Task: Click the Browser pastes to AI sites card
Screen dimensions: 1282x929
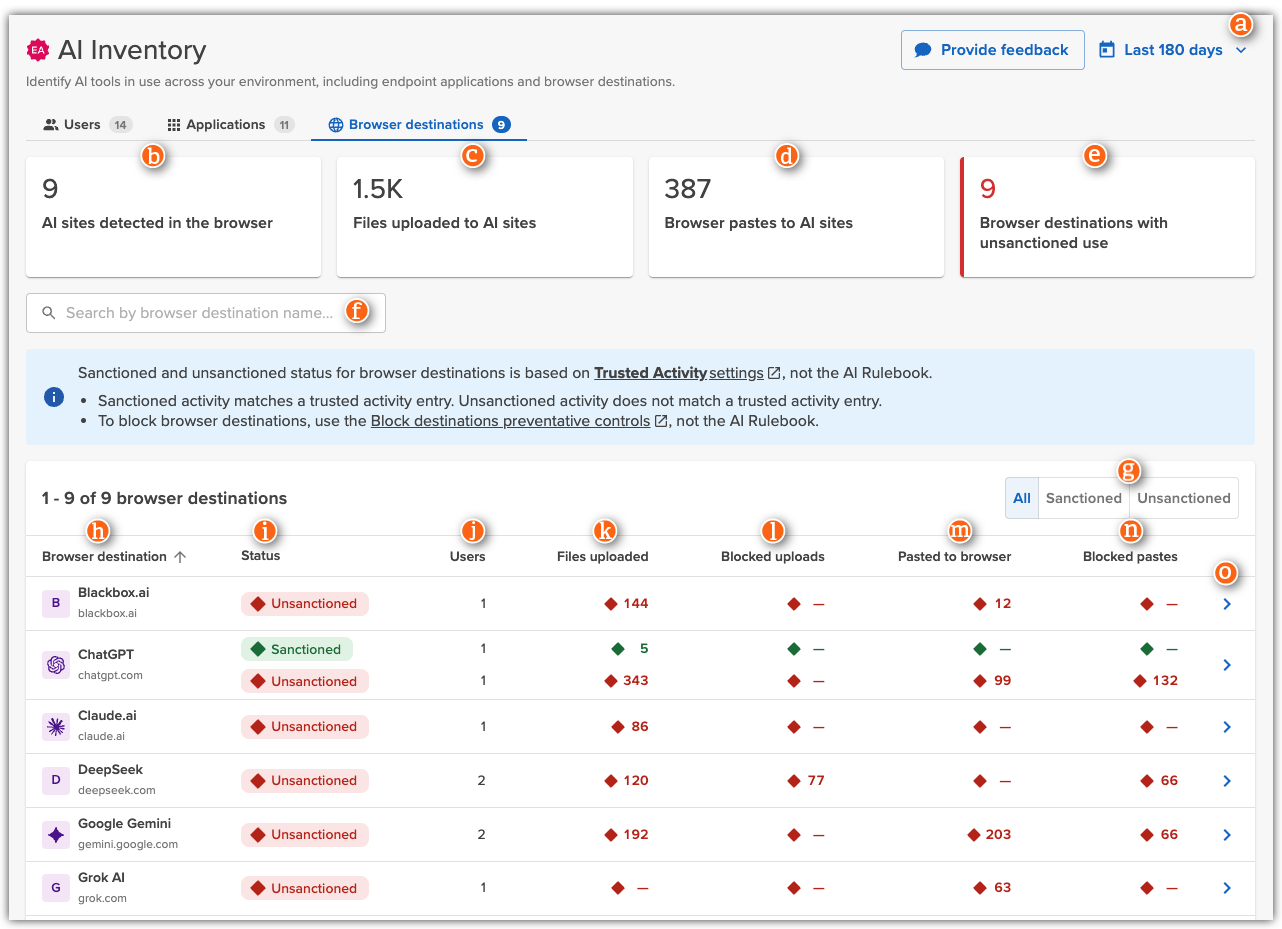Action: (796, 217)
